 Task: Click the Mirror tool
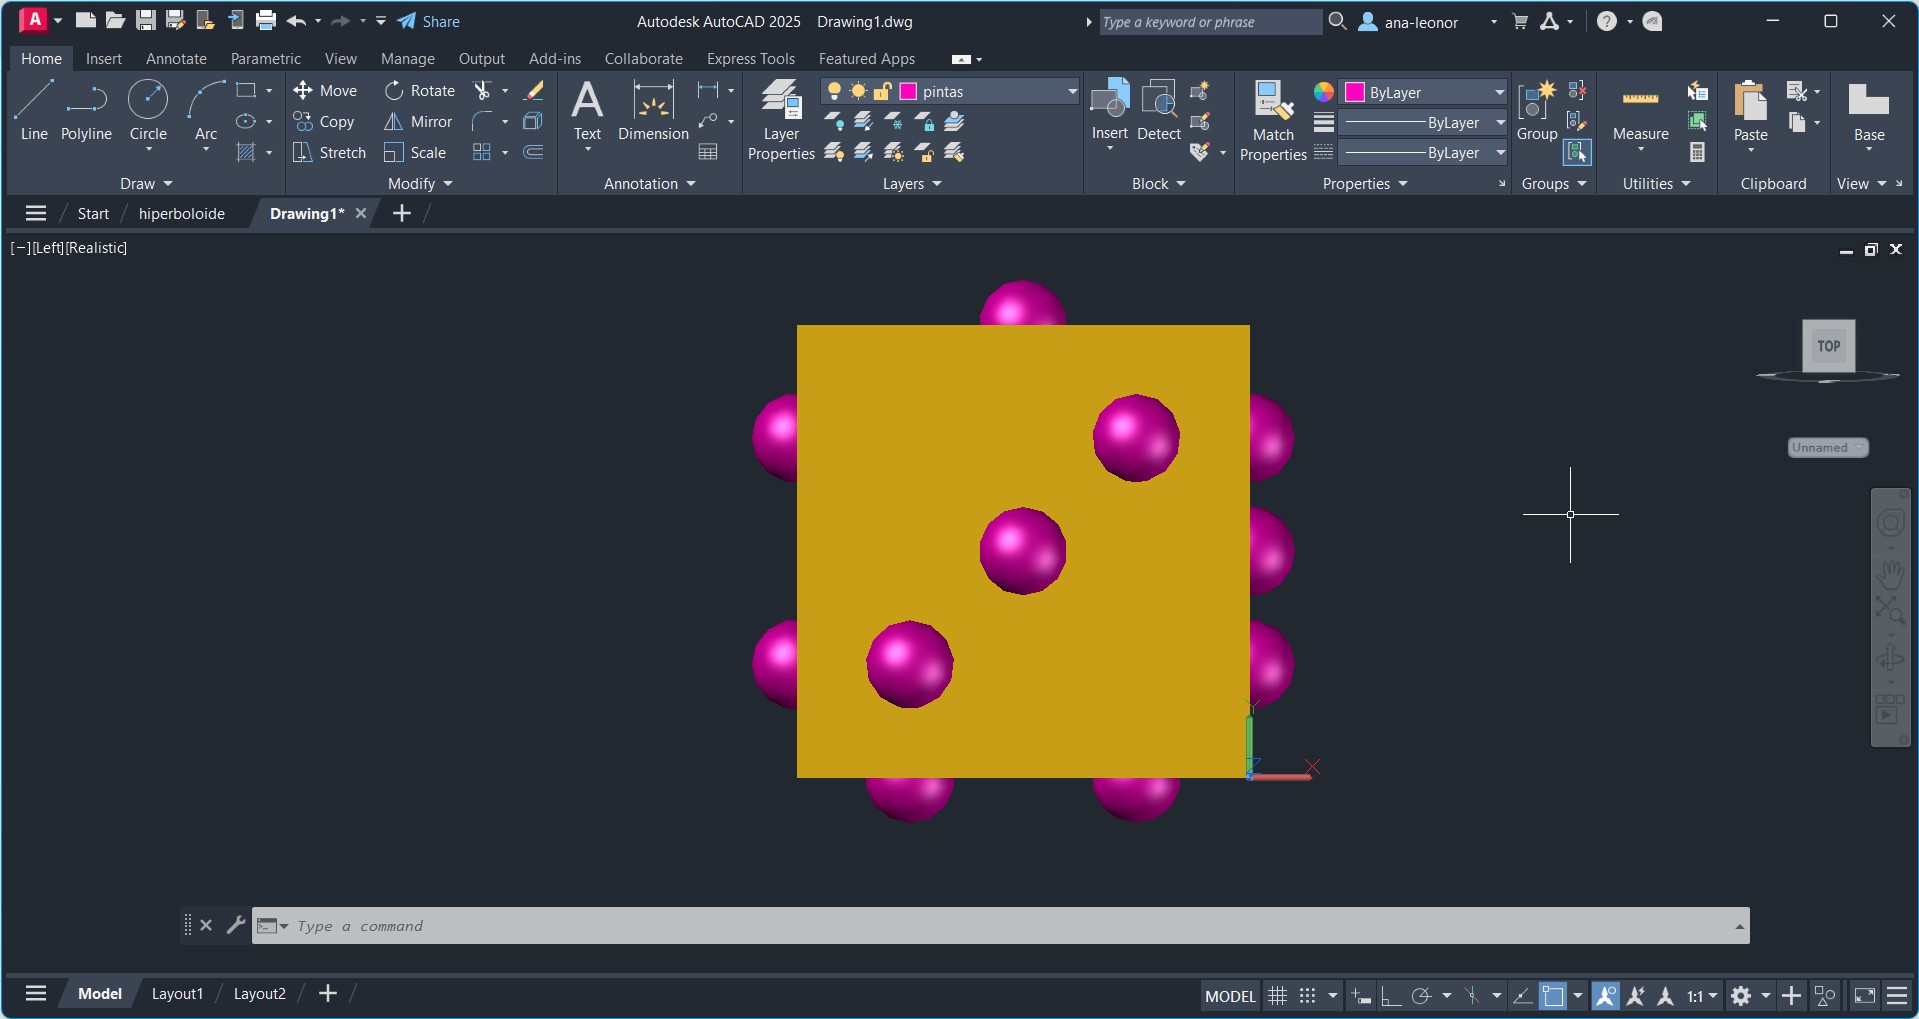419,122
